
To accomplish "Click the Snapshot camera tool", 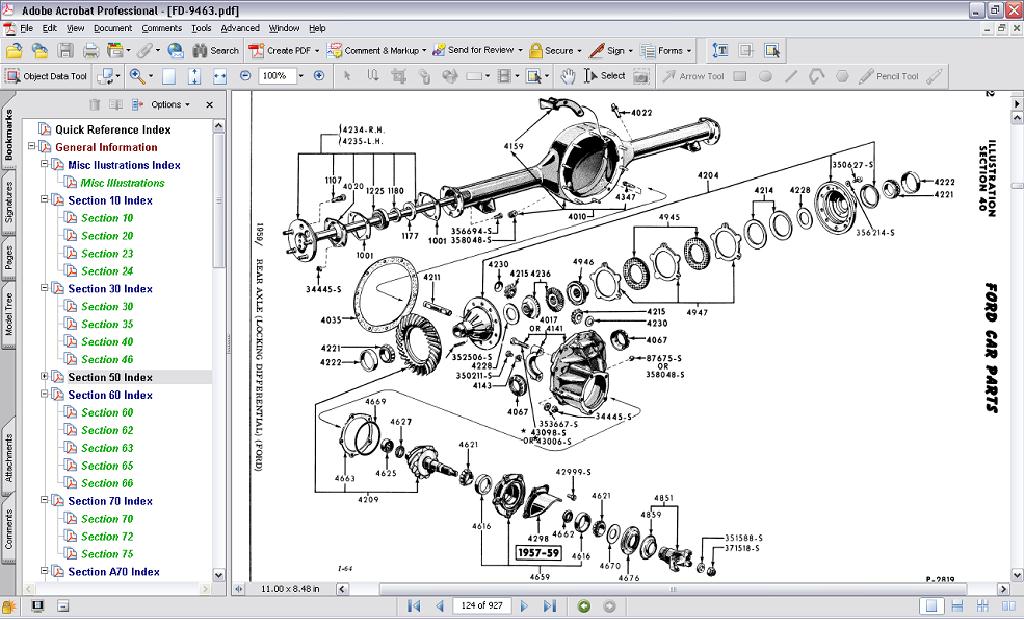I will tap(641, 76).
